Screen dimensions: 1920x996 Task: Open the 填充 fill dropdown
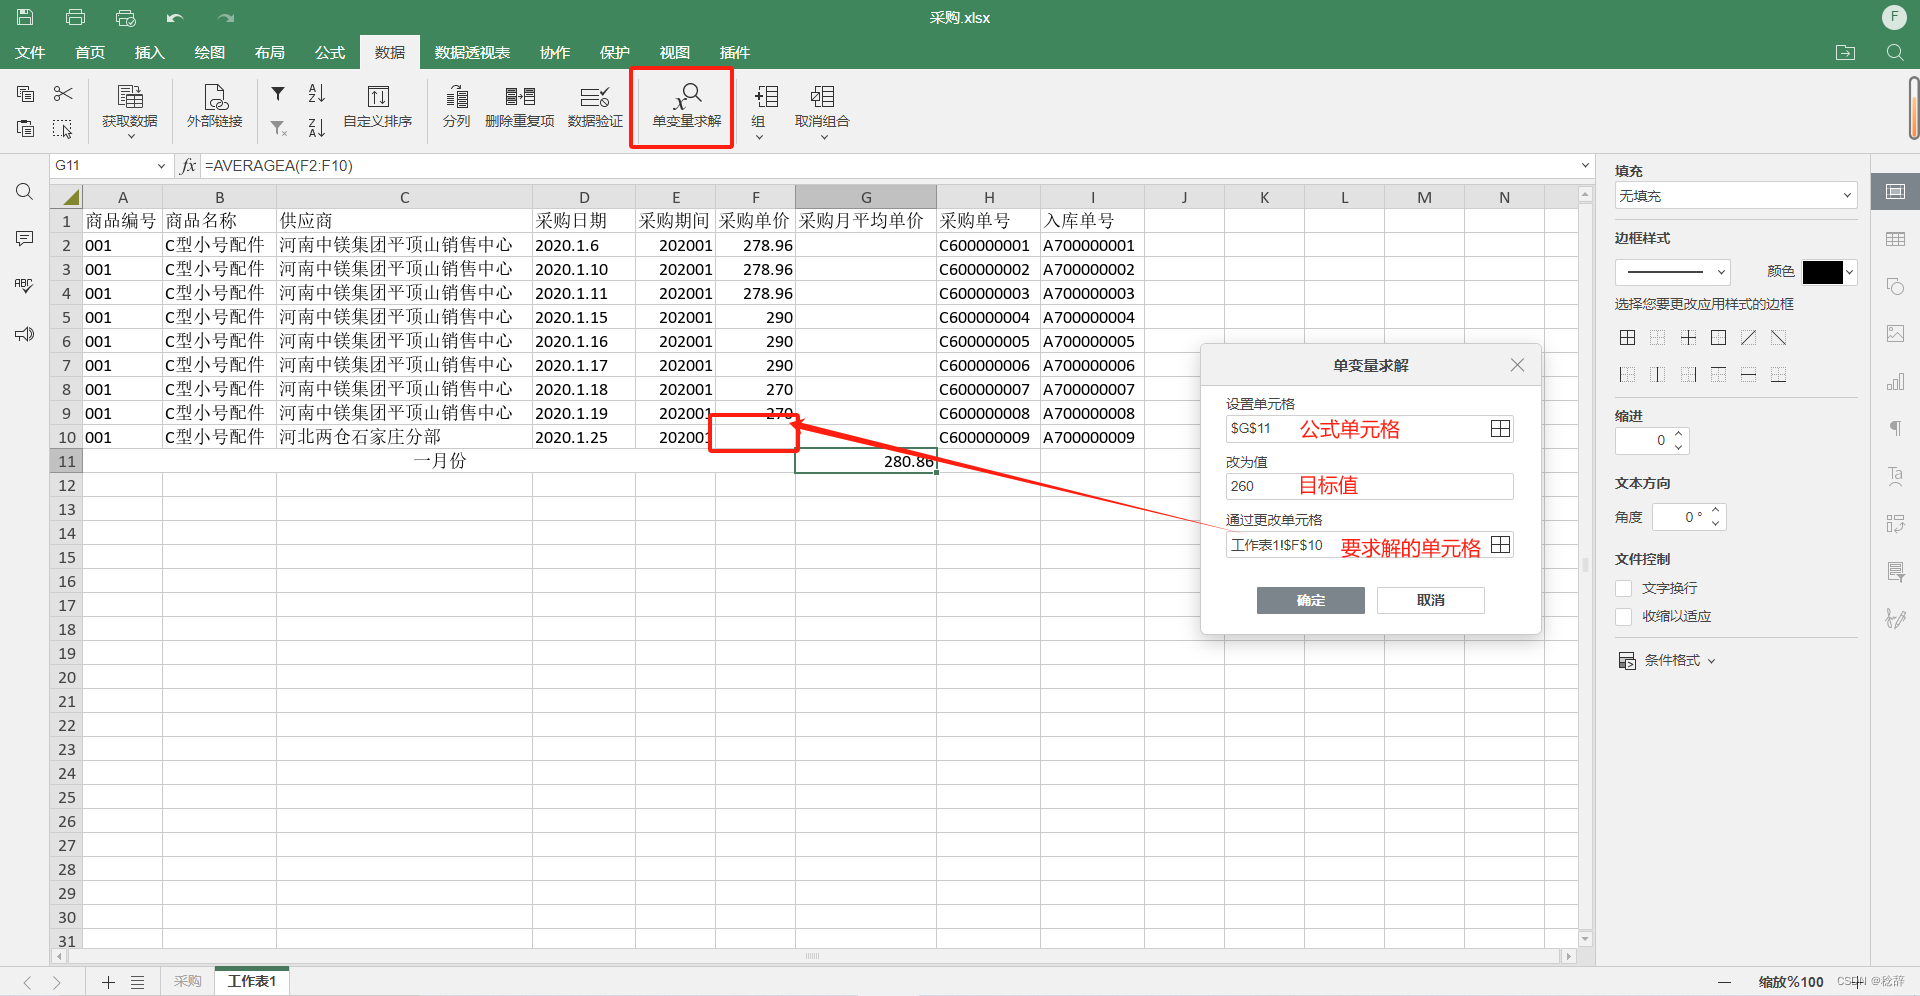1735,196
